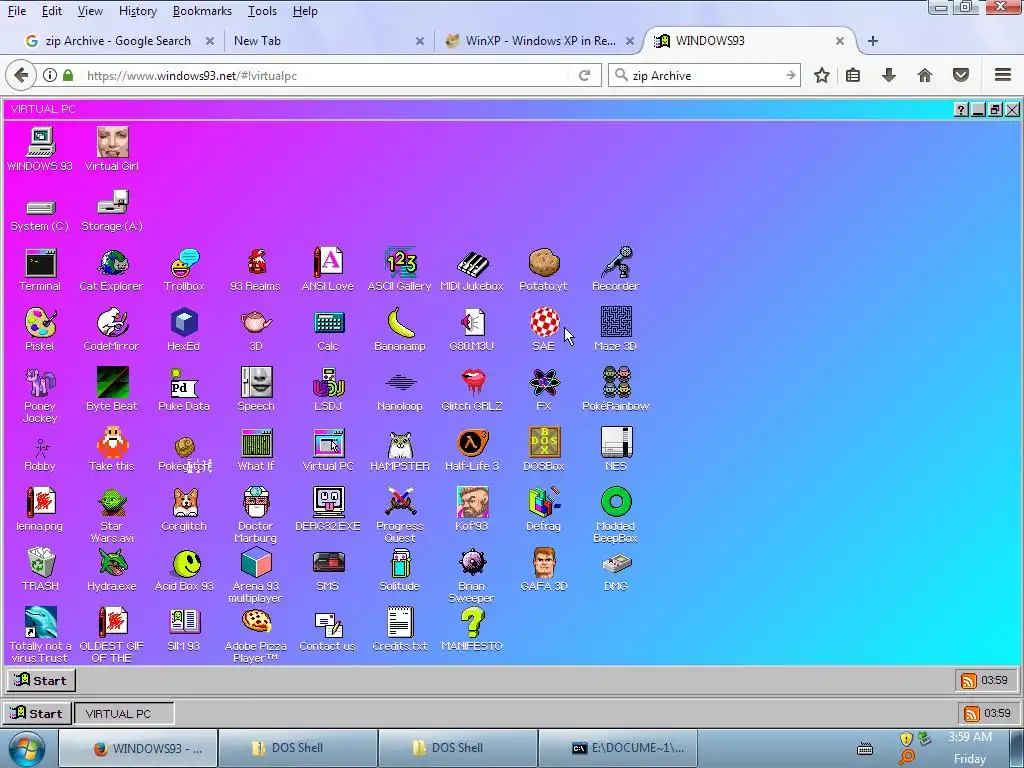Open the Virtual PC window help button
The height and width of the screenshot is (768, 1024).
[x=961, y=109]
